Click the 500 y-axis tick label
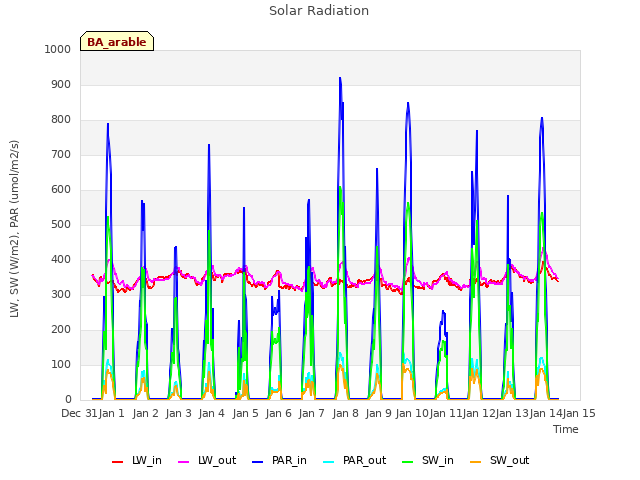 [x=61, y=224]
